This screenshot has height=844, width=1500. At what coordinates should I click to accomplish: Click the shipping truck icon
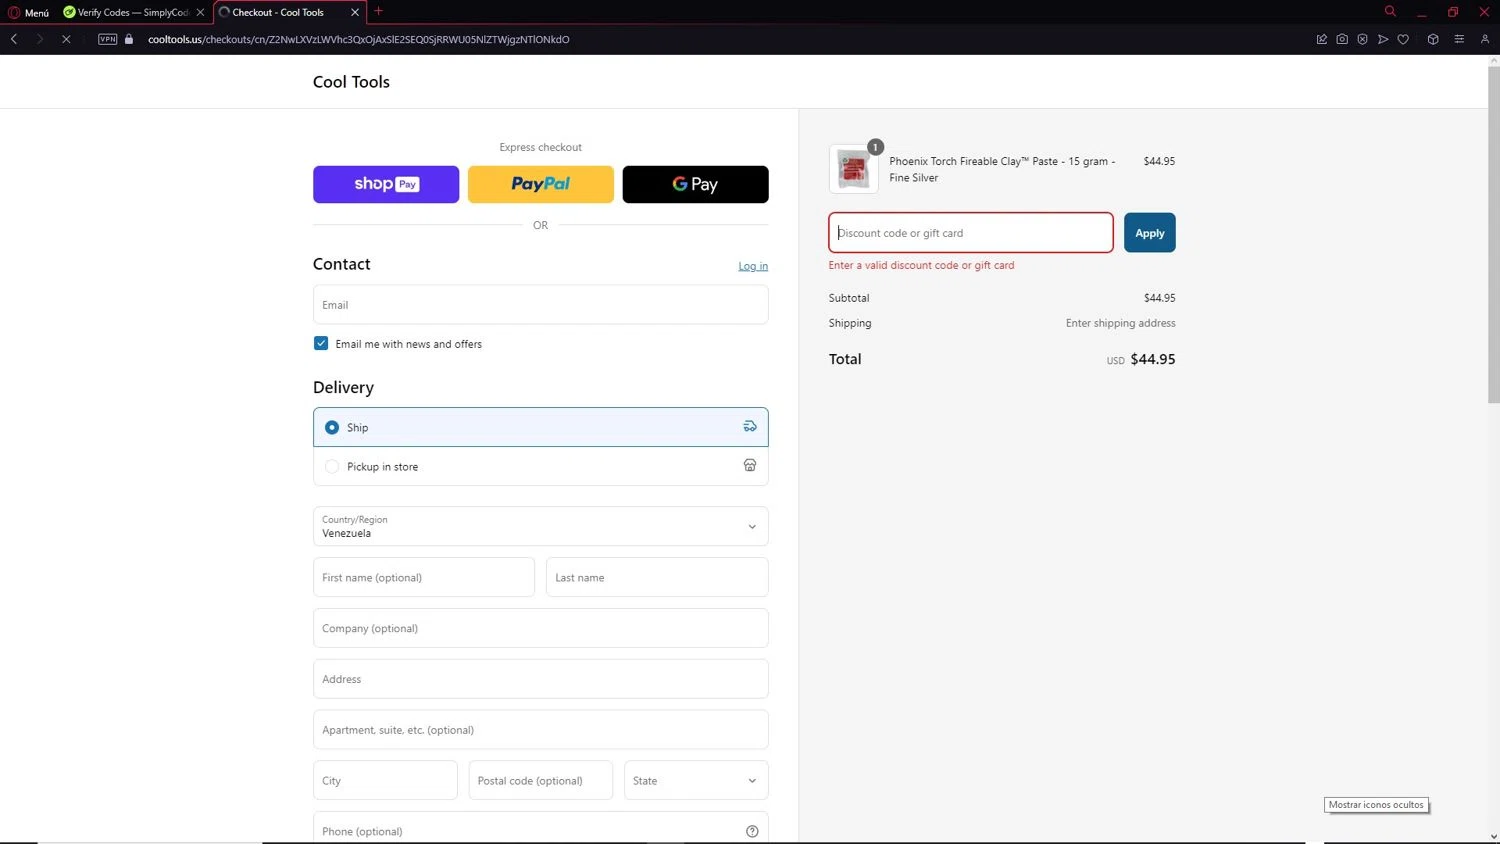click(750, 426)
